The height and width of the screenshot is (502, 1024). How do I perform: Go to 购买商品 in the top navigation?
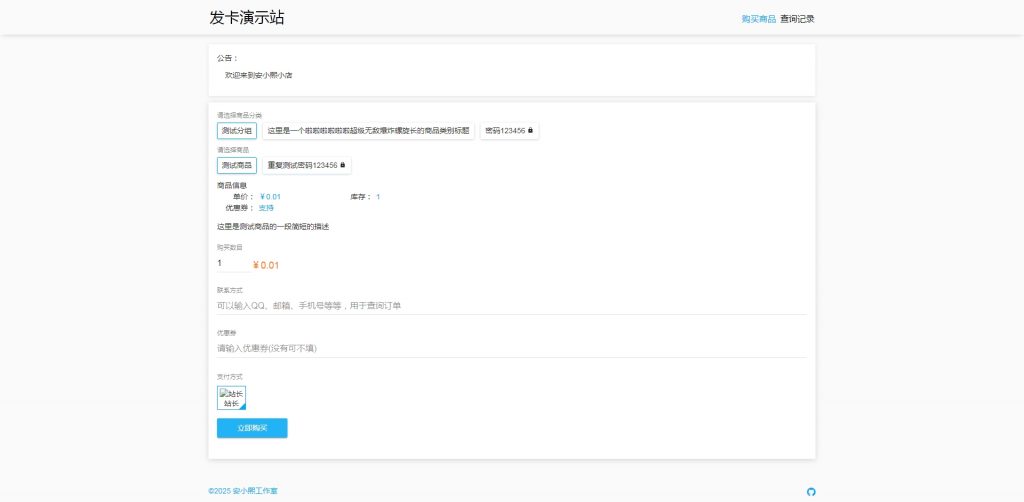758,19
